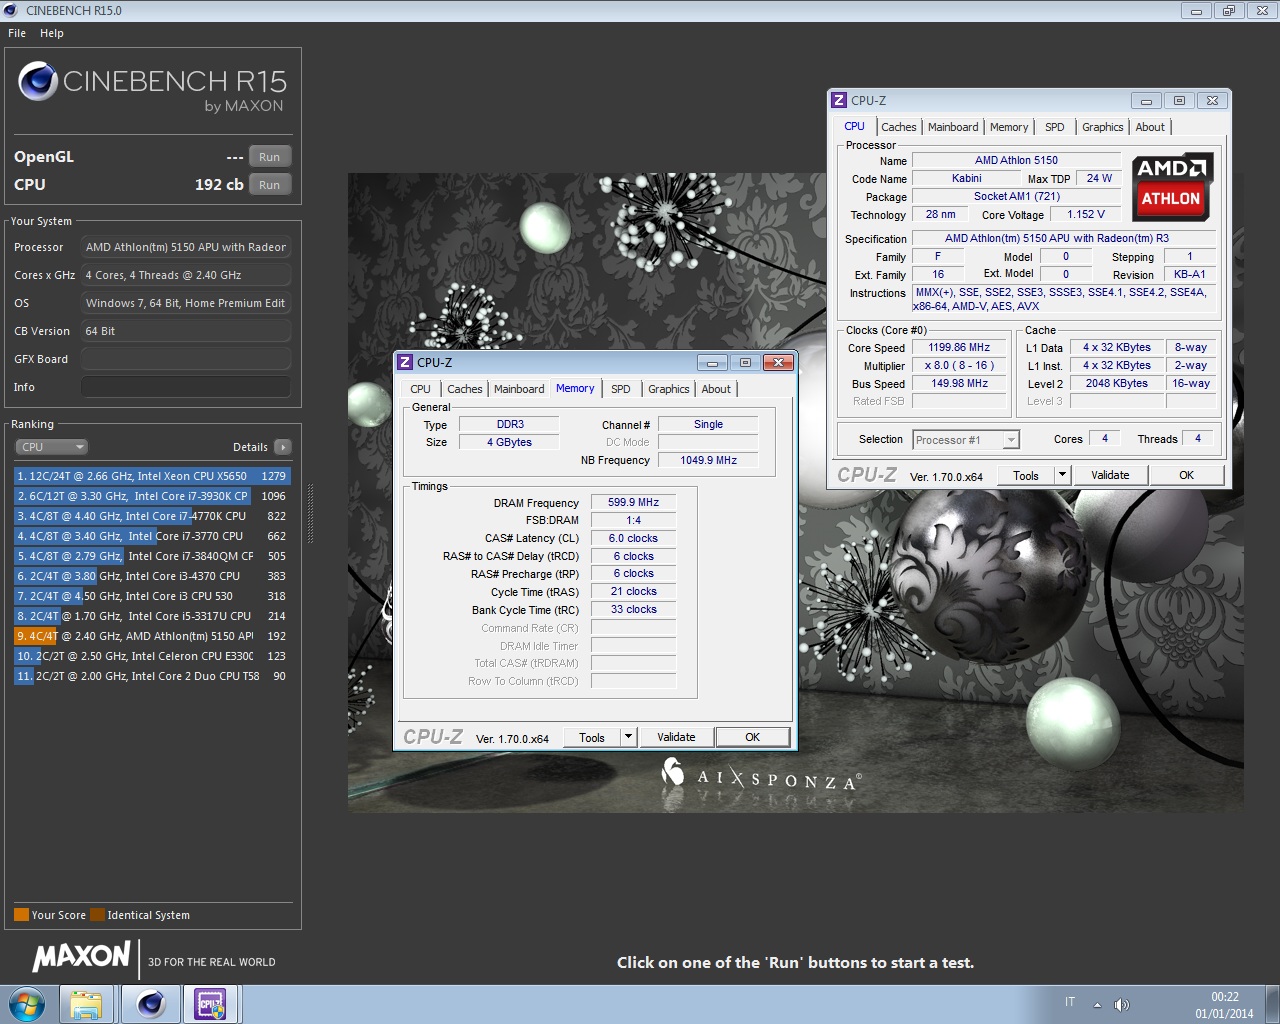The image size is (1280, 1024).
Task: Click Tools button in Memory window
Action: 592,737
